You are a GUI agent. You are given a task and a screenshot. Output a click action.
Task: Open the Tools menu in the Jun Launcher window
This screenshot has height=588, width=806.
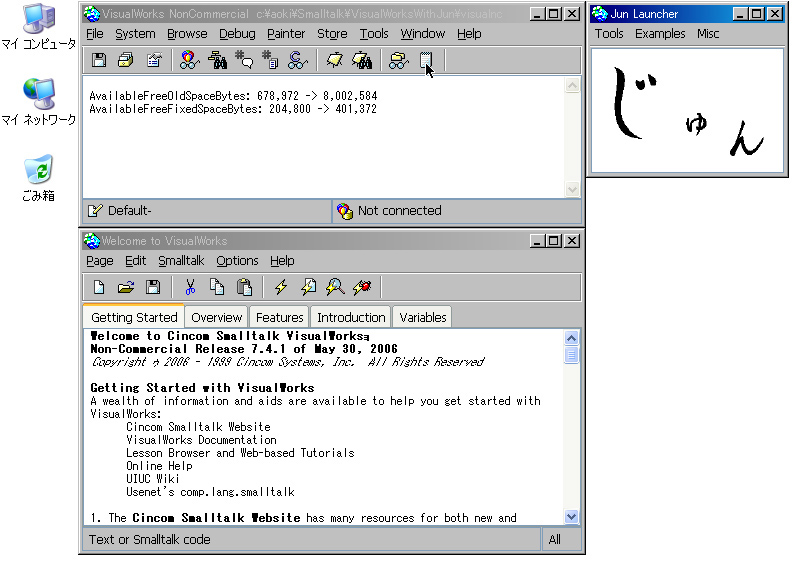(x=609, y=34)
